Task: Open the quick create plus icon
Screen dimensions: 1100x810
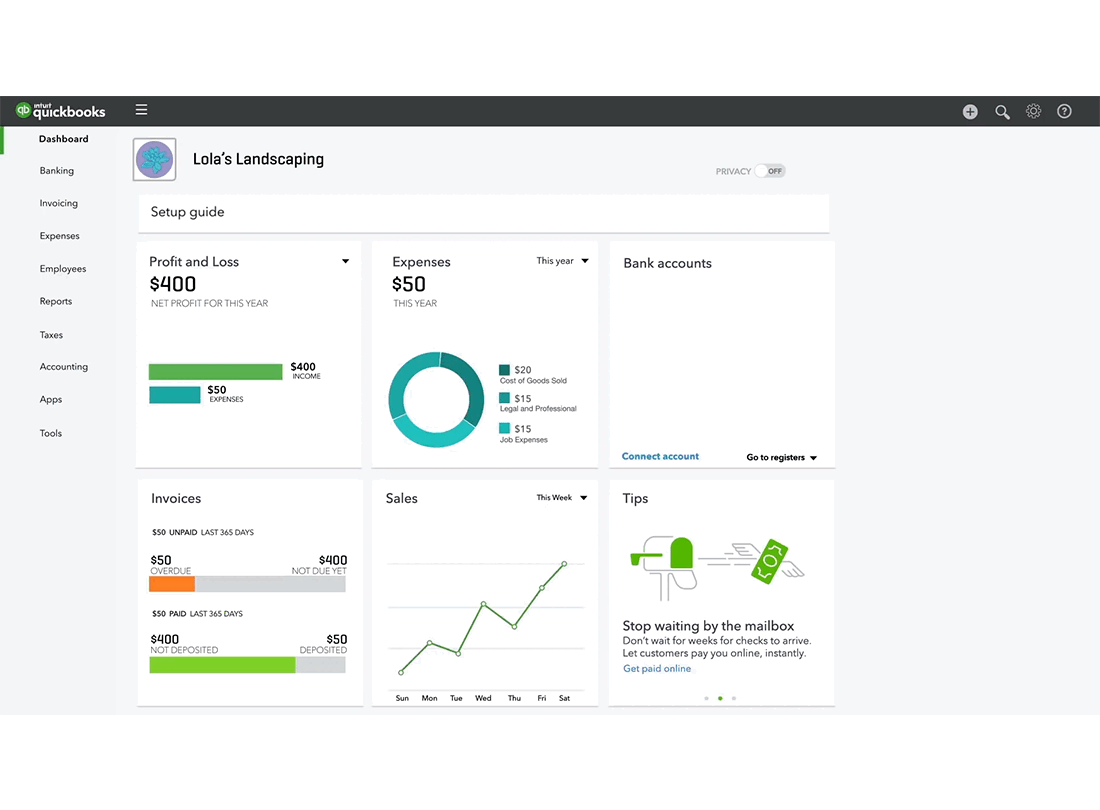Action: click(x=969, y=111)
